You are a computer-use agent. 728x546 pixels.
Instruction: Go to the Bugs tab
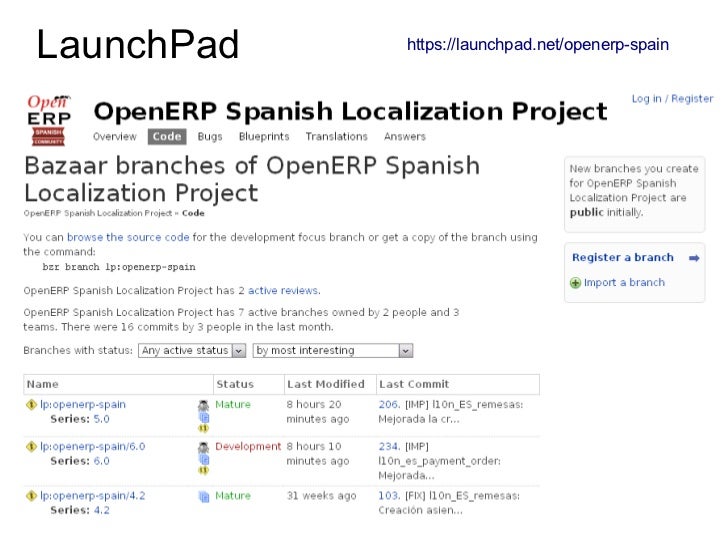point(210,136)
